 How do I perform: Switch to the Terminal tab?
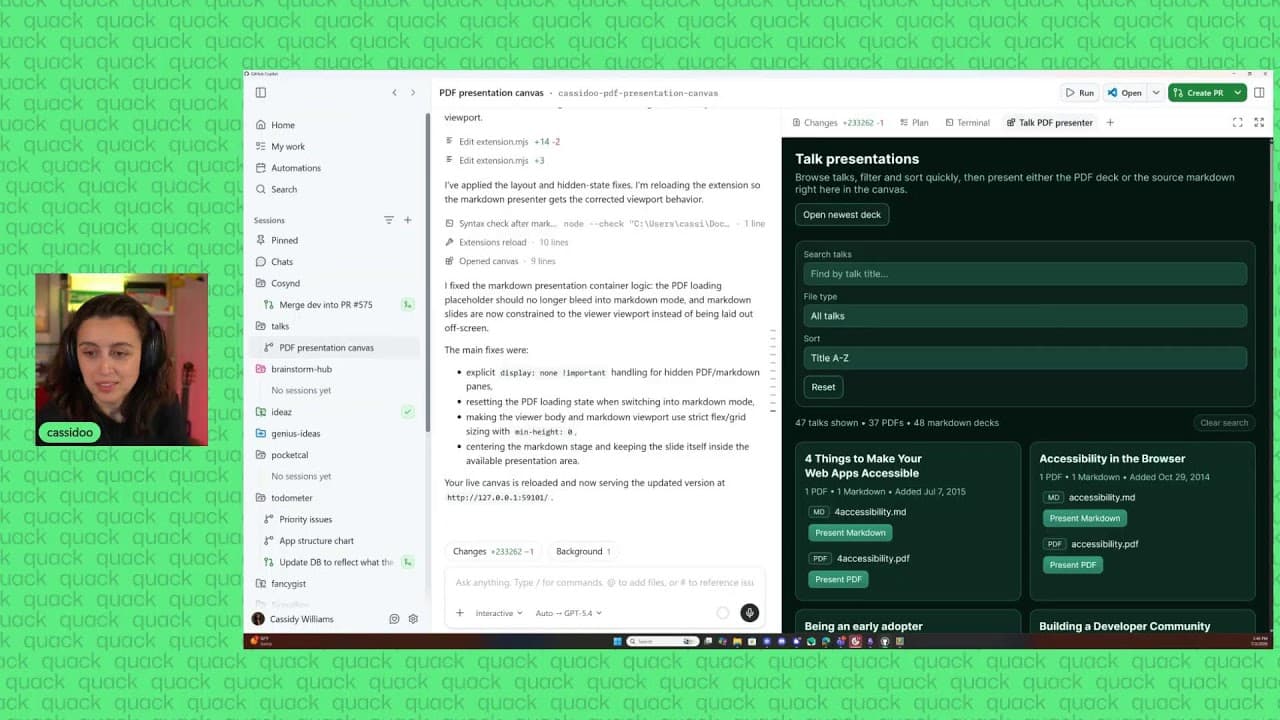(x=967, y=123)
